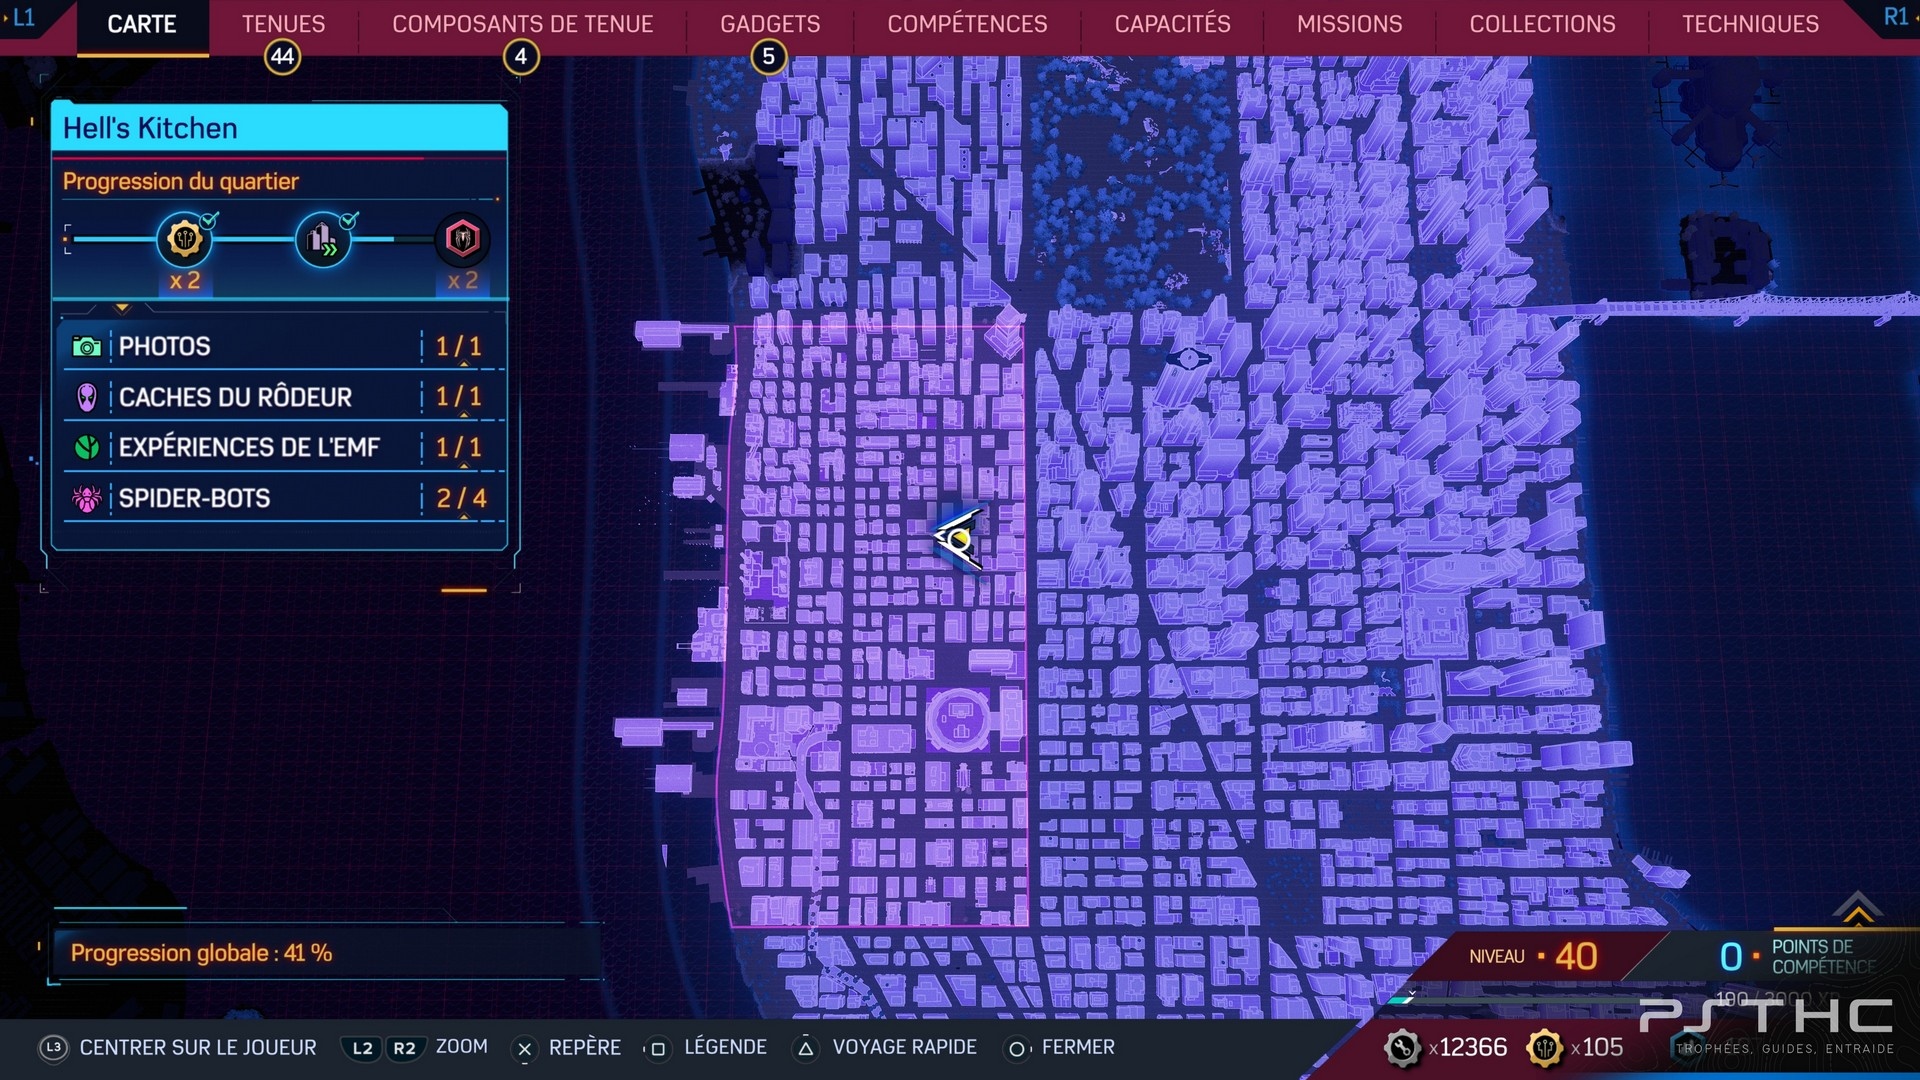Click the Spider-Bots 2 / 4 counter
1920x1080 pixels.
(x=461, y=498)
